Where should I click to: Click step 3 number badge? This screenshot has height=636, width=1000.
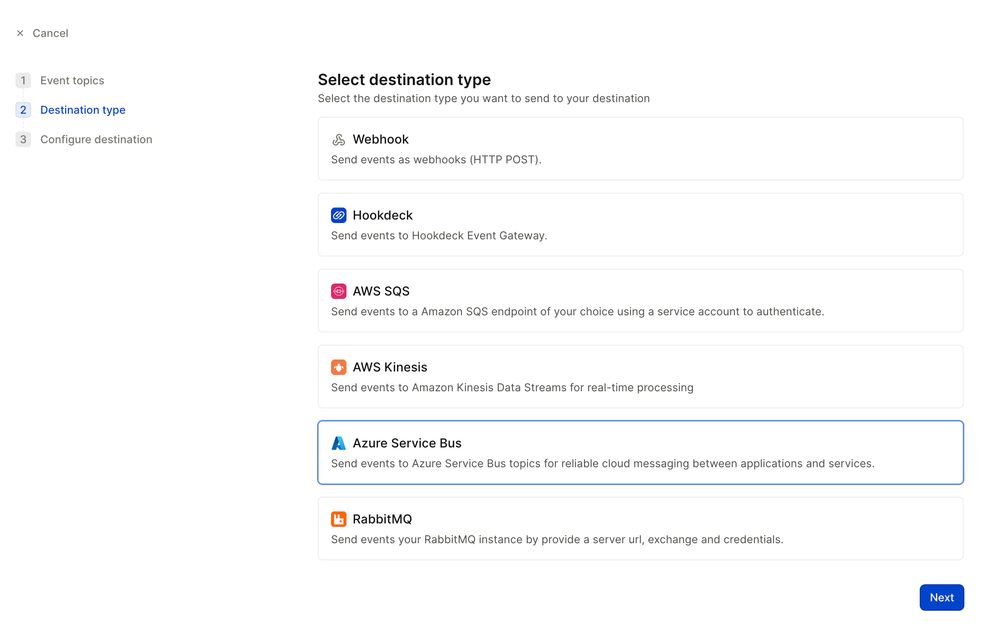pyautogui.click(x=23, y=139)
